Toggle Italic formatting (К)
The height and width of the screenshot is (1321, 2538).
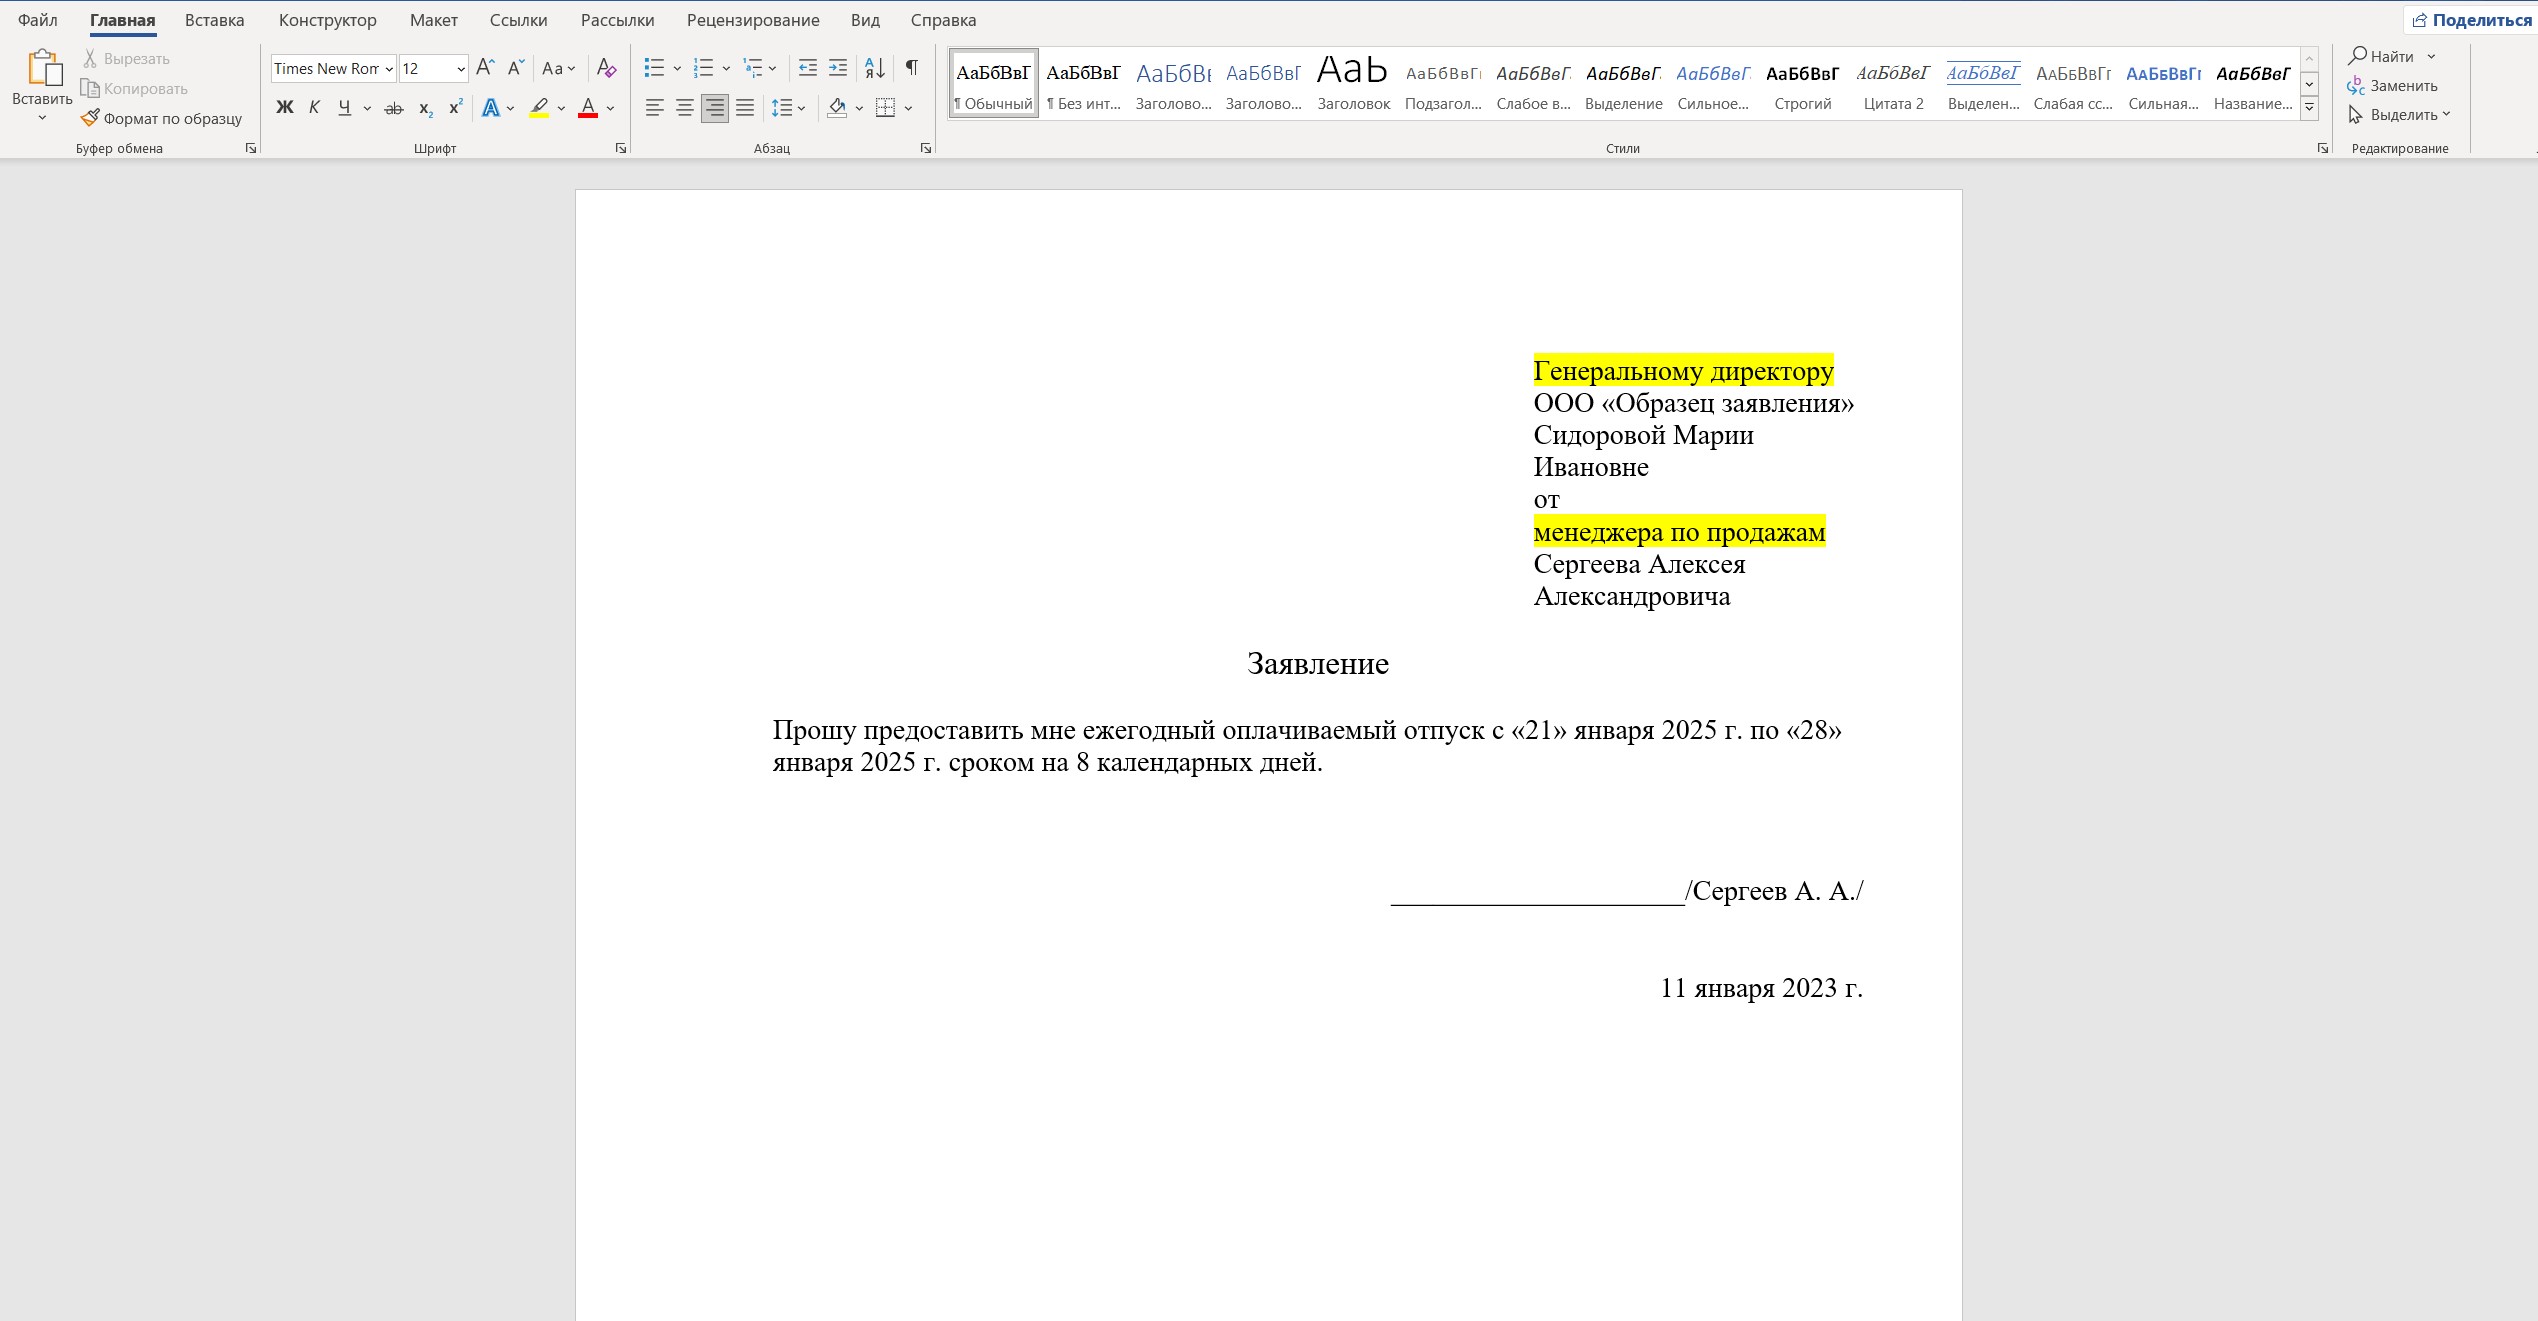pyautogui.click(x=314, y=108)
